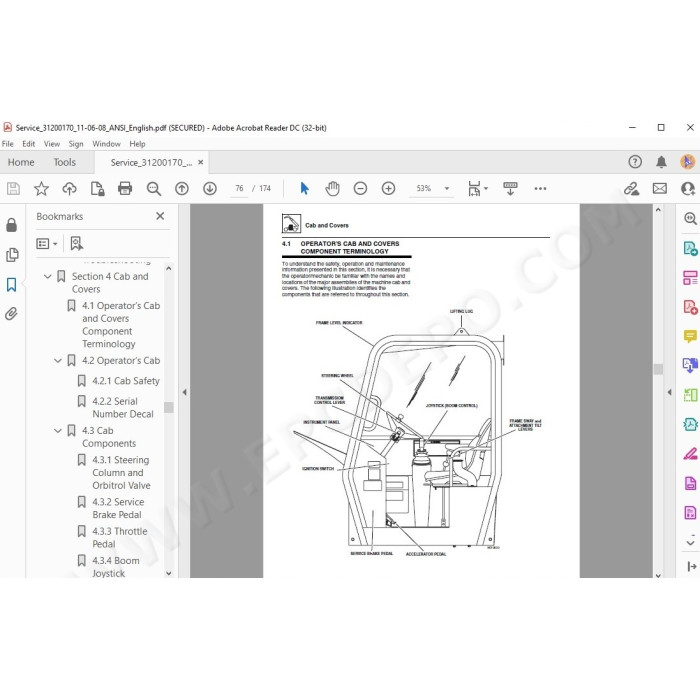Show more tools chevron in right pane
700x700 pixels.
[690, 543]
